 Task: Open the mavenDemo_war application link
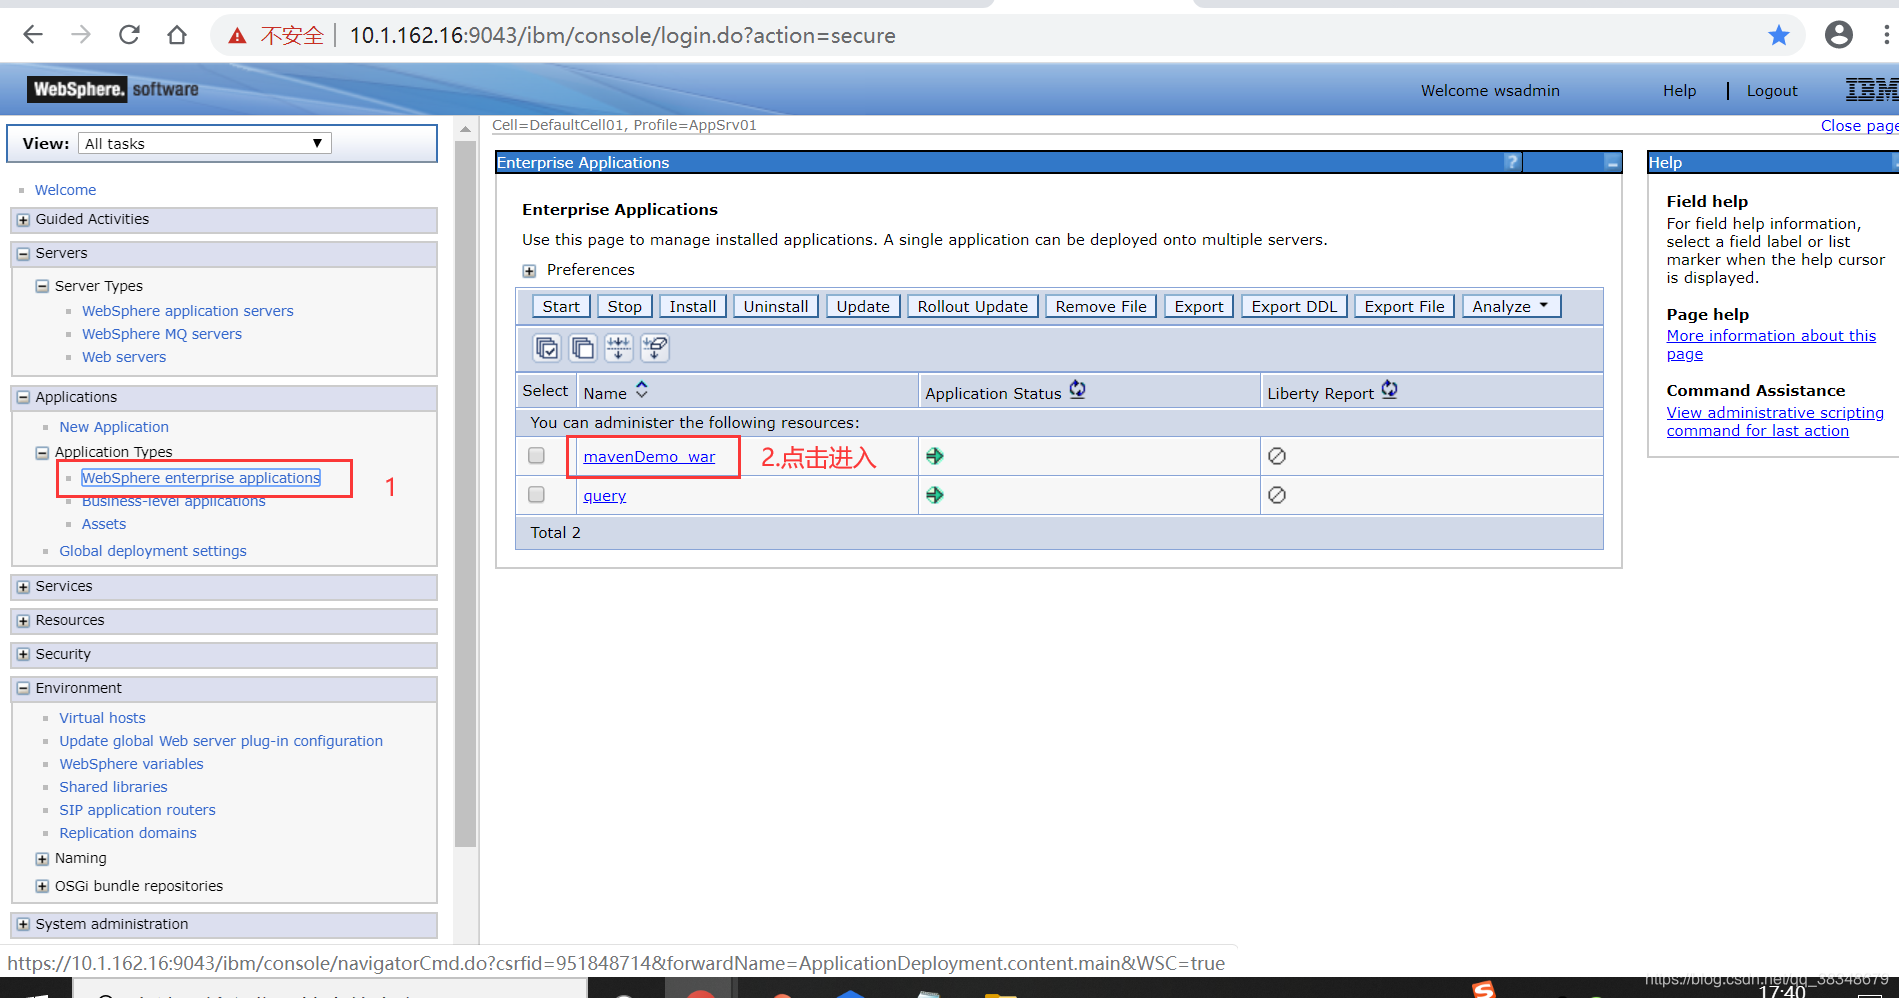649,457
